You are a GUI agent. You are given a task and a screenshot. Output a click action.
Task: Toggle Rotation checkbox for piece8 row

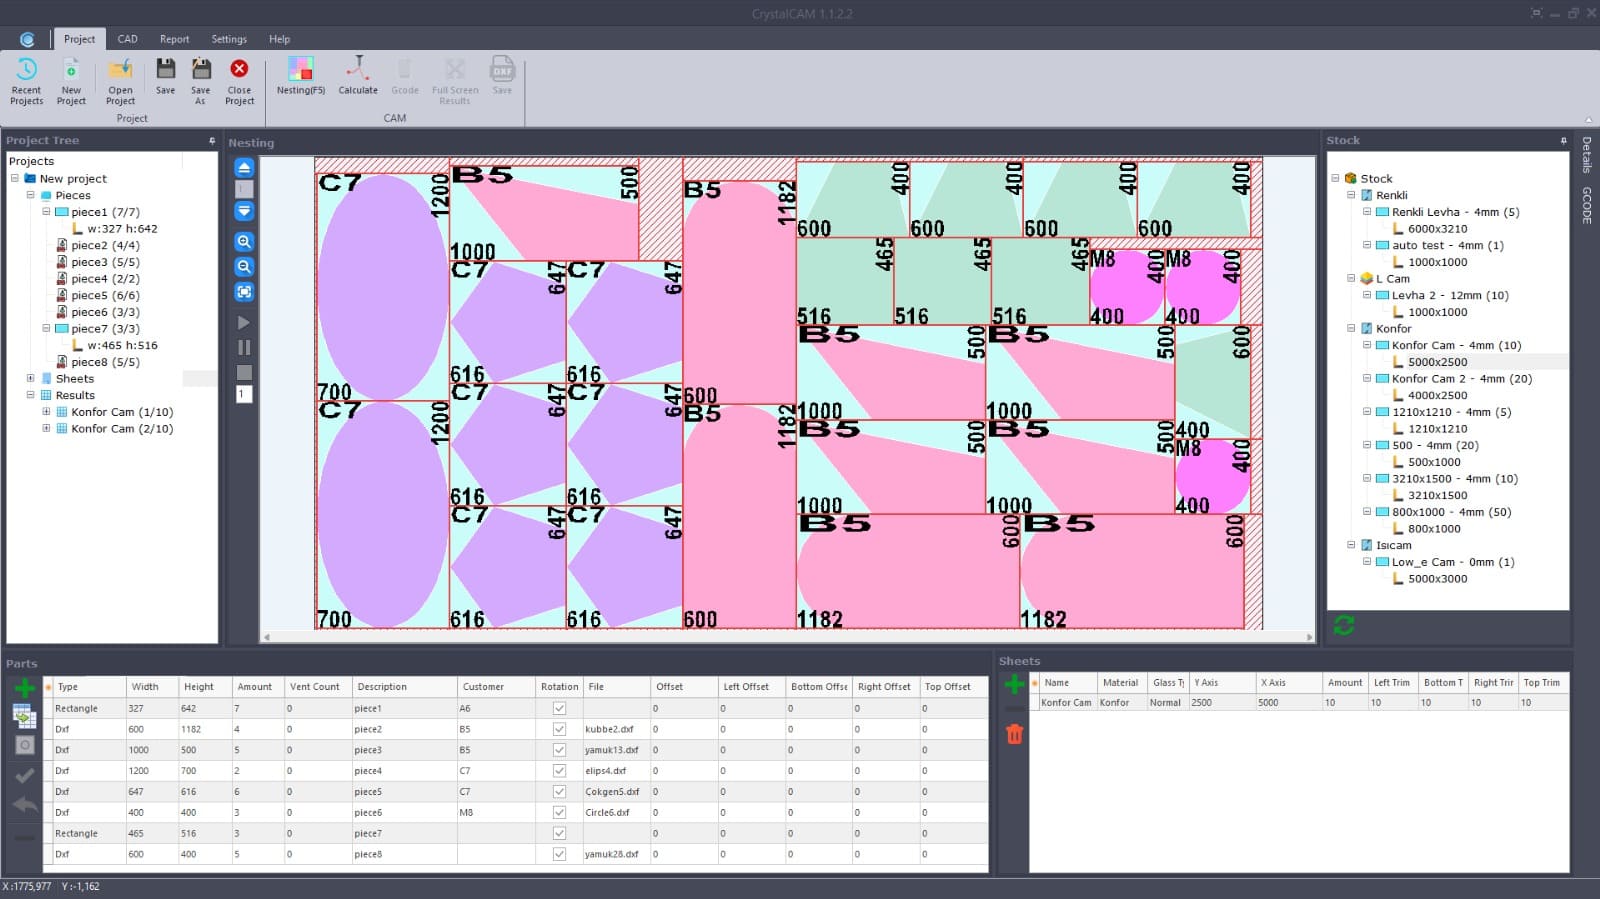(x=559, y=854)
